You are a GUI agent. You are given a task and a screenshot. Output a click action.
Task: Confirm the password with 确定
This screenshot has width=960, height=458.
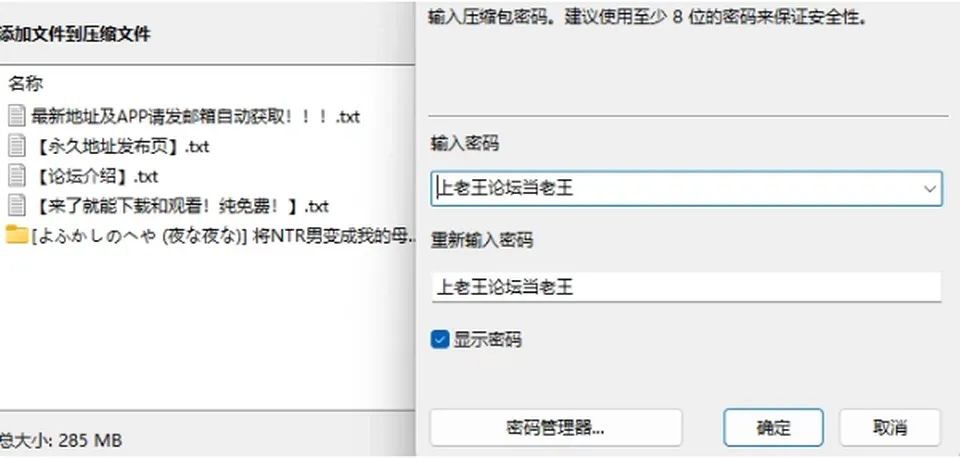pyautogui.click(x=773, y=427)
